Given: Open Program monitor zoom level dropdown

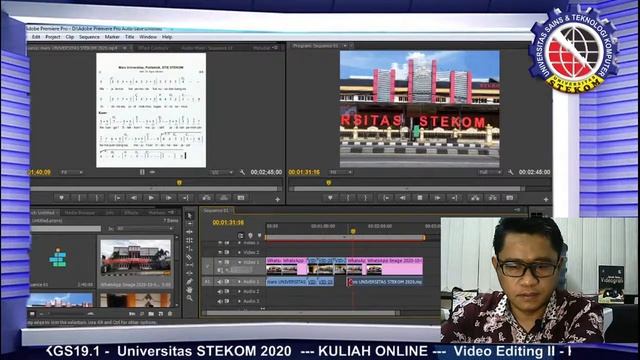Looking at the screenshot, I should 340,172.
